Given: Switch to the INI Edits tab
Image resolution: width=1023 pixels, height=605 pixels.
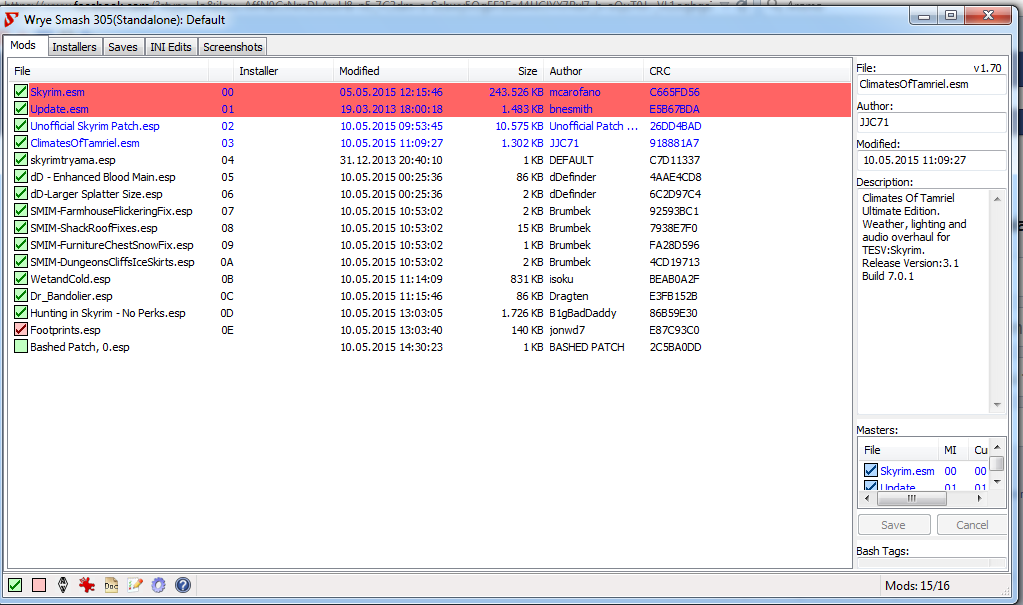Looking at the screenshot, I should coord(171,47).
